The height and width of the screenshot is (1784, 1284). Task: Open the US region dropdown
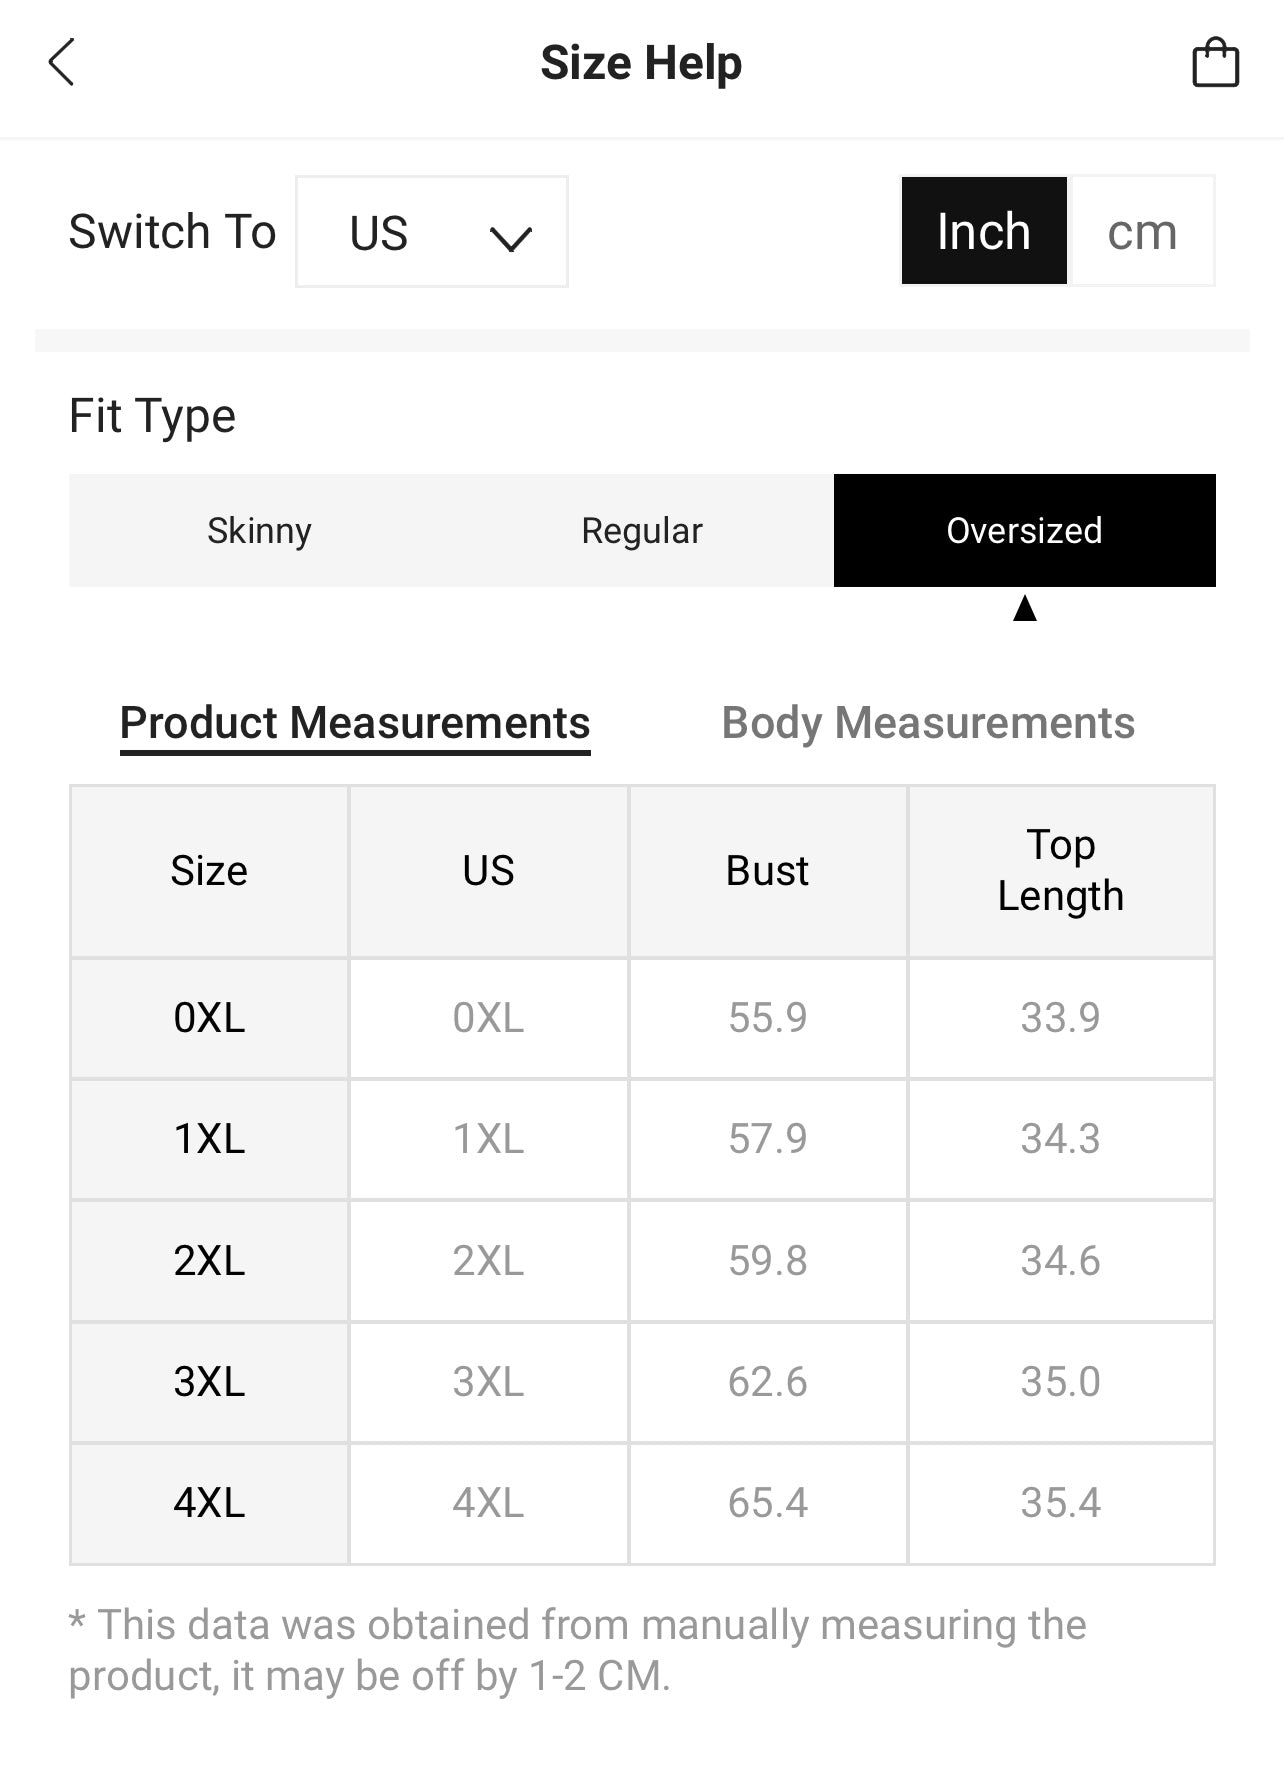click(431, 232)
